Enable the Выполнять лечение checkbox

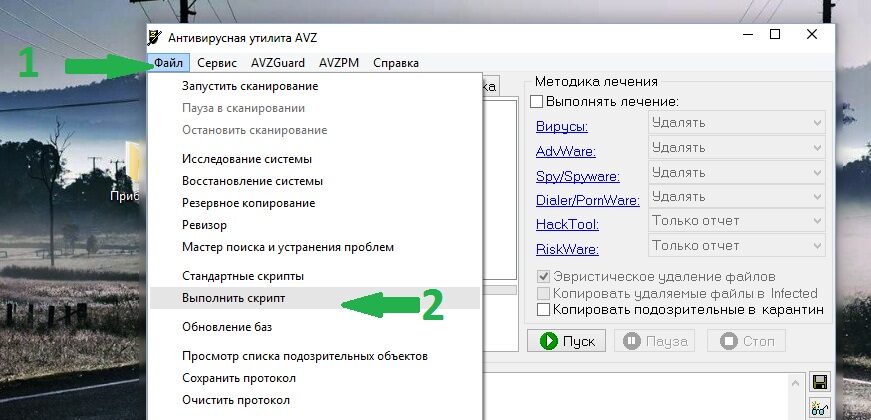[x=536, y=102]
